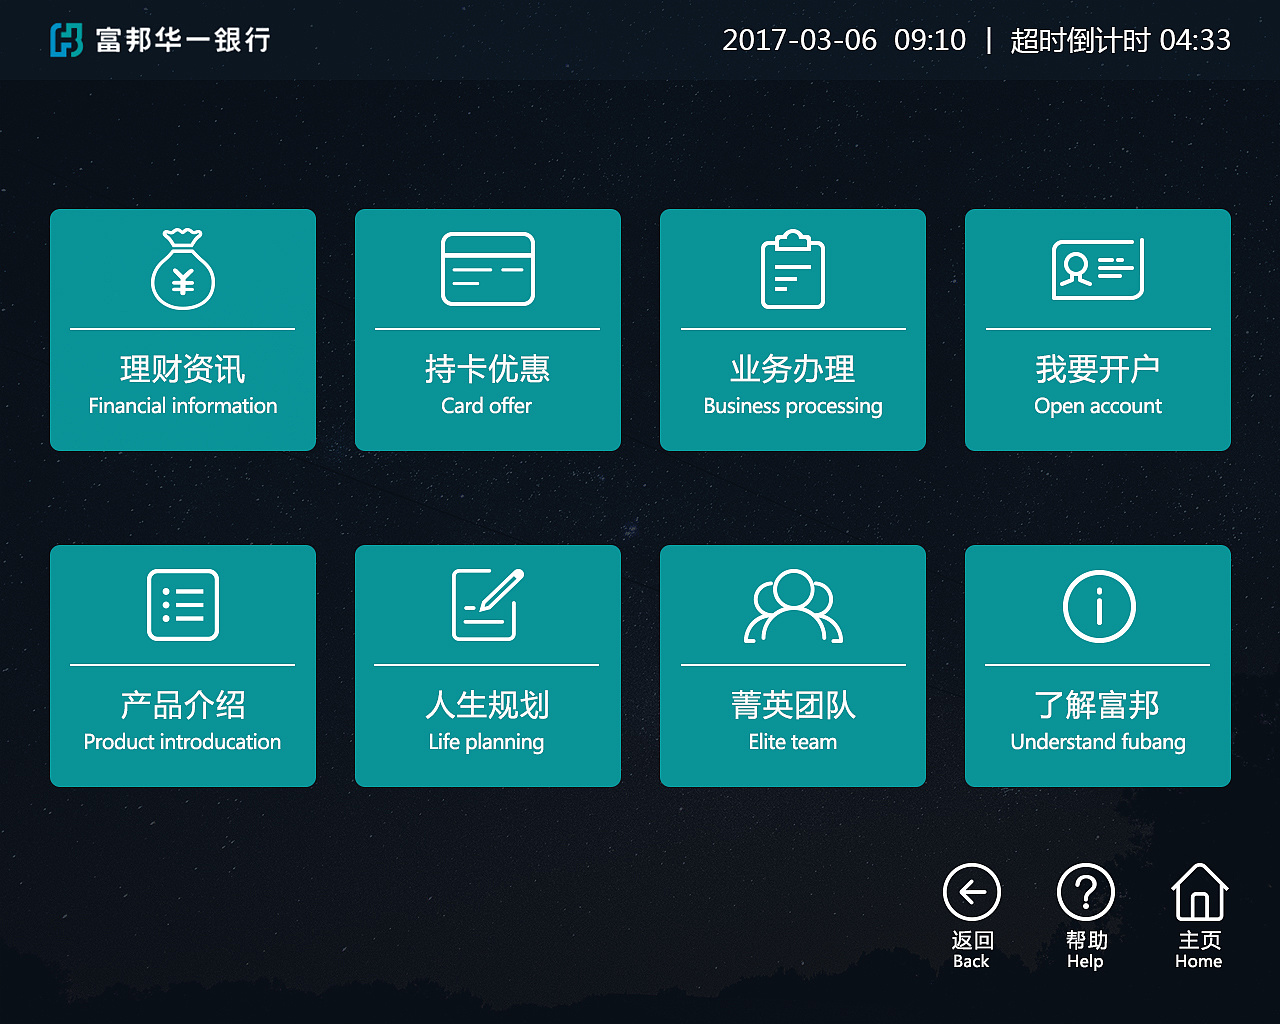Choose the "Business processing" text label

click(x=793, y=406)
